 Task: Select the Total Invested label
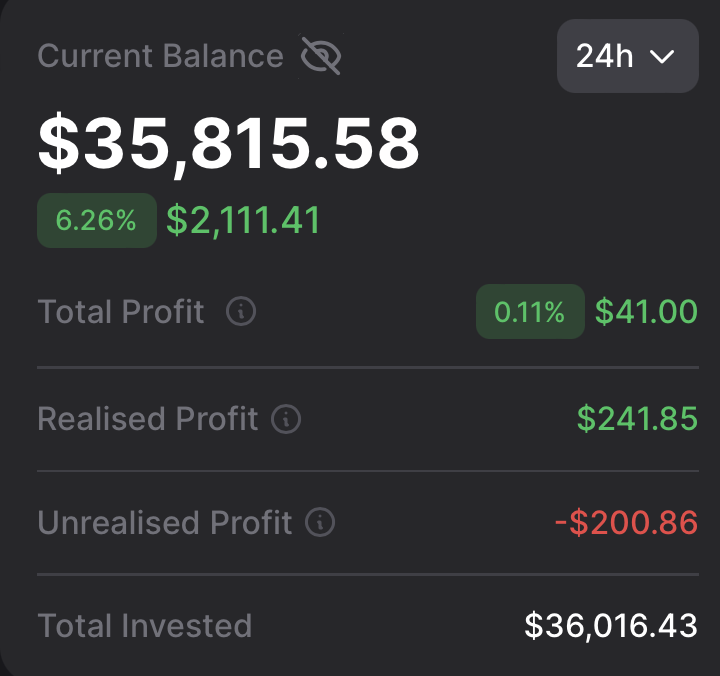144,626
